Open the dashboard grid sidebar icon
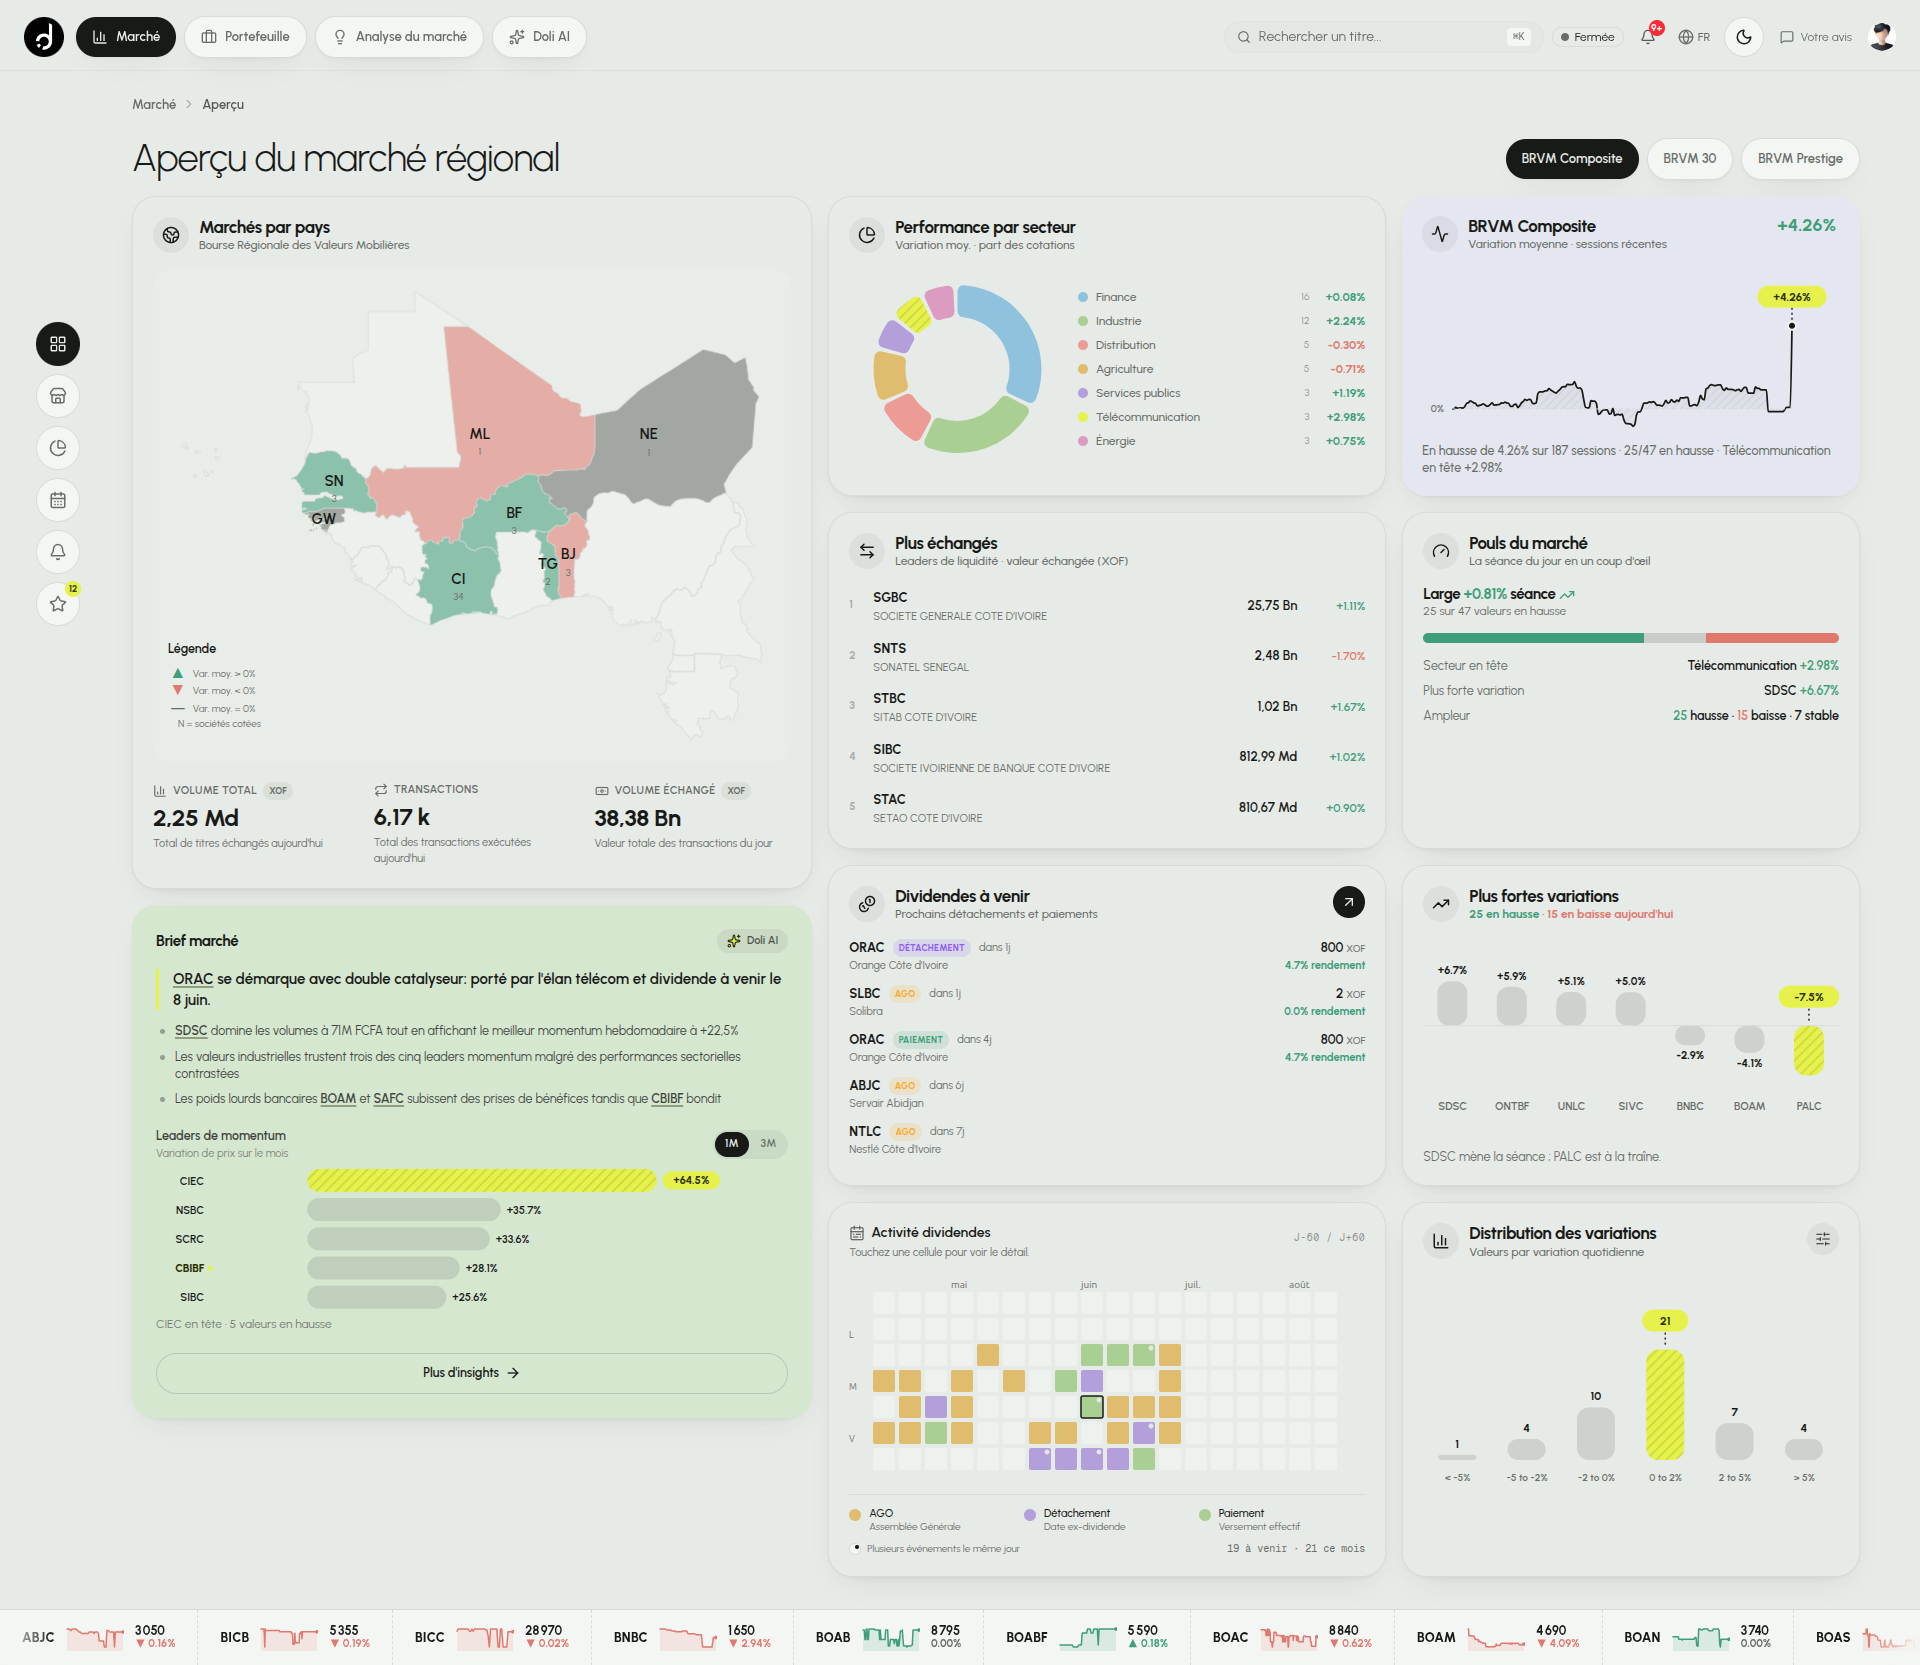 tap(58, 344)
